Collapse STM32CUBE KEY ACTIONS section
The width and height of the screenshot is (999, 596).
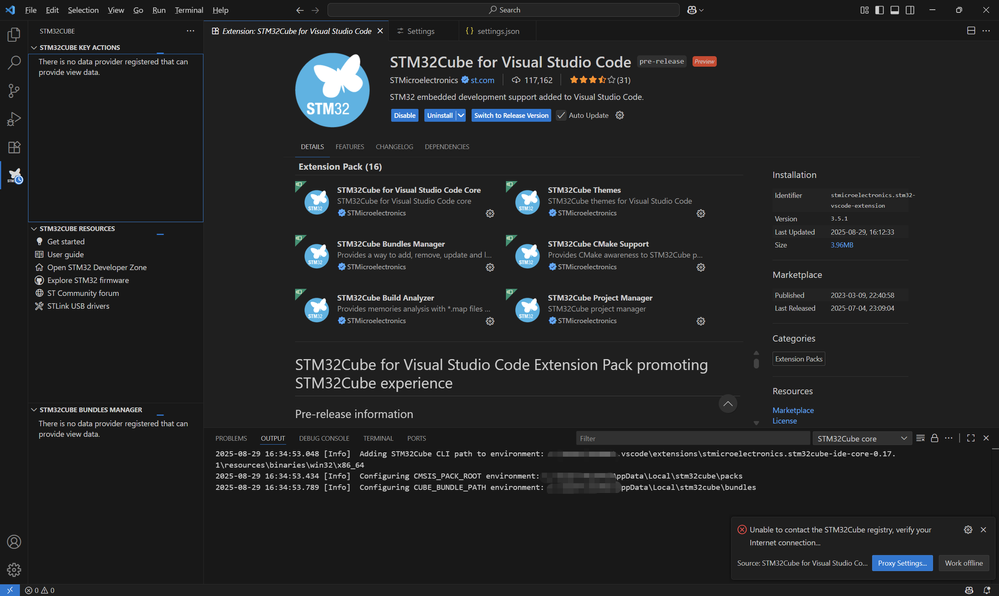[x=34, y=47]
